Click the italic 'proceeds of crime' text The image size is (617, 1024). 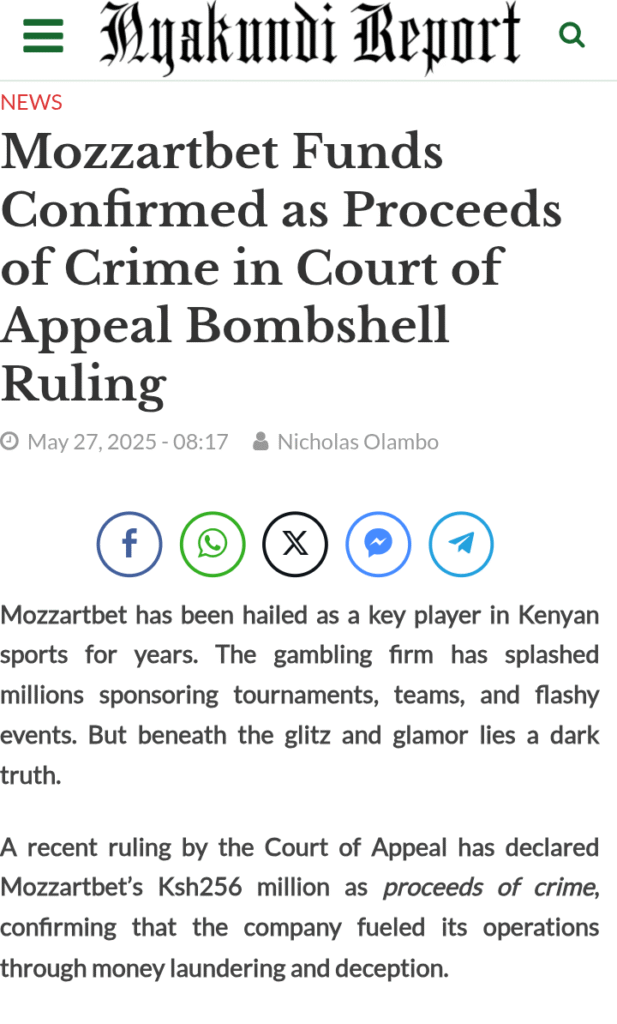(490, 888)
